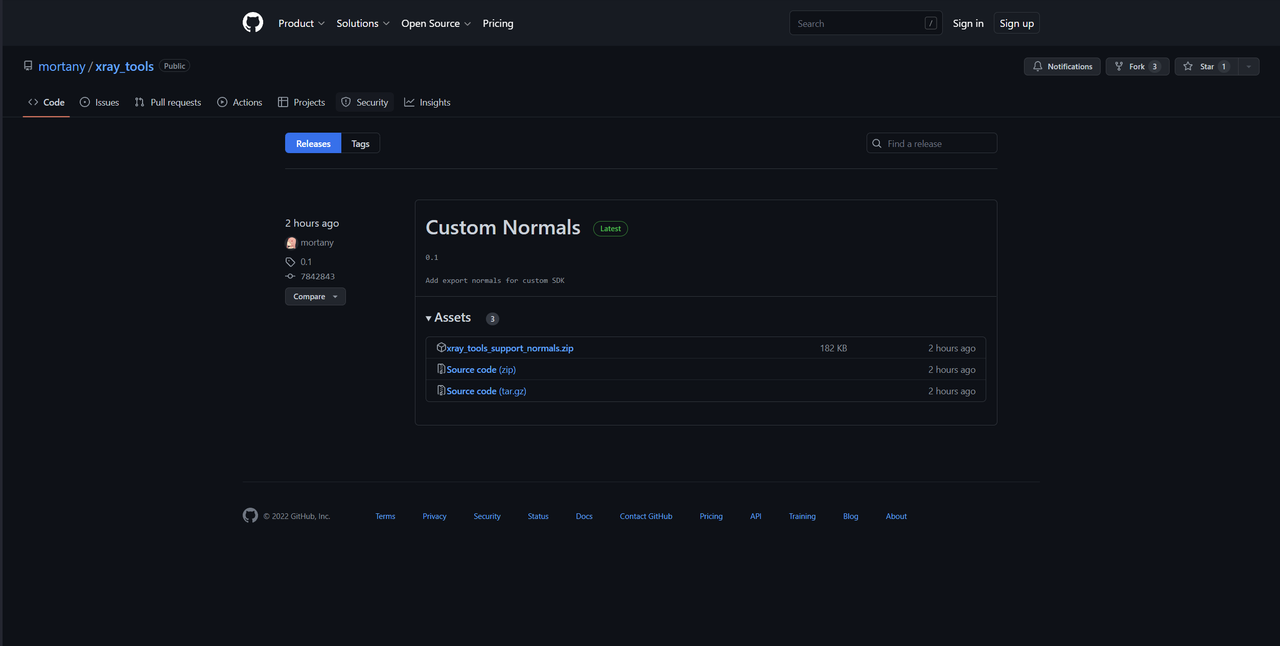This screenshot has height=646, width=1280.
Task: Open the Contact GitHub footer link
Action: click(x=646, y=516)
